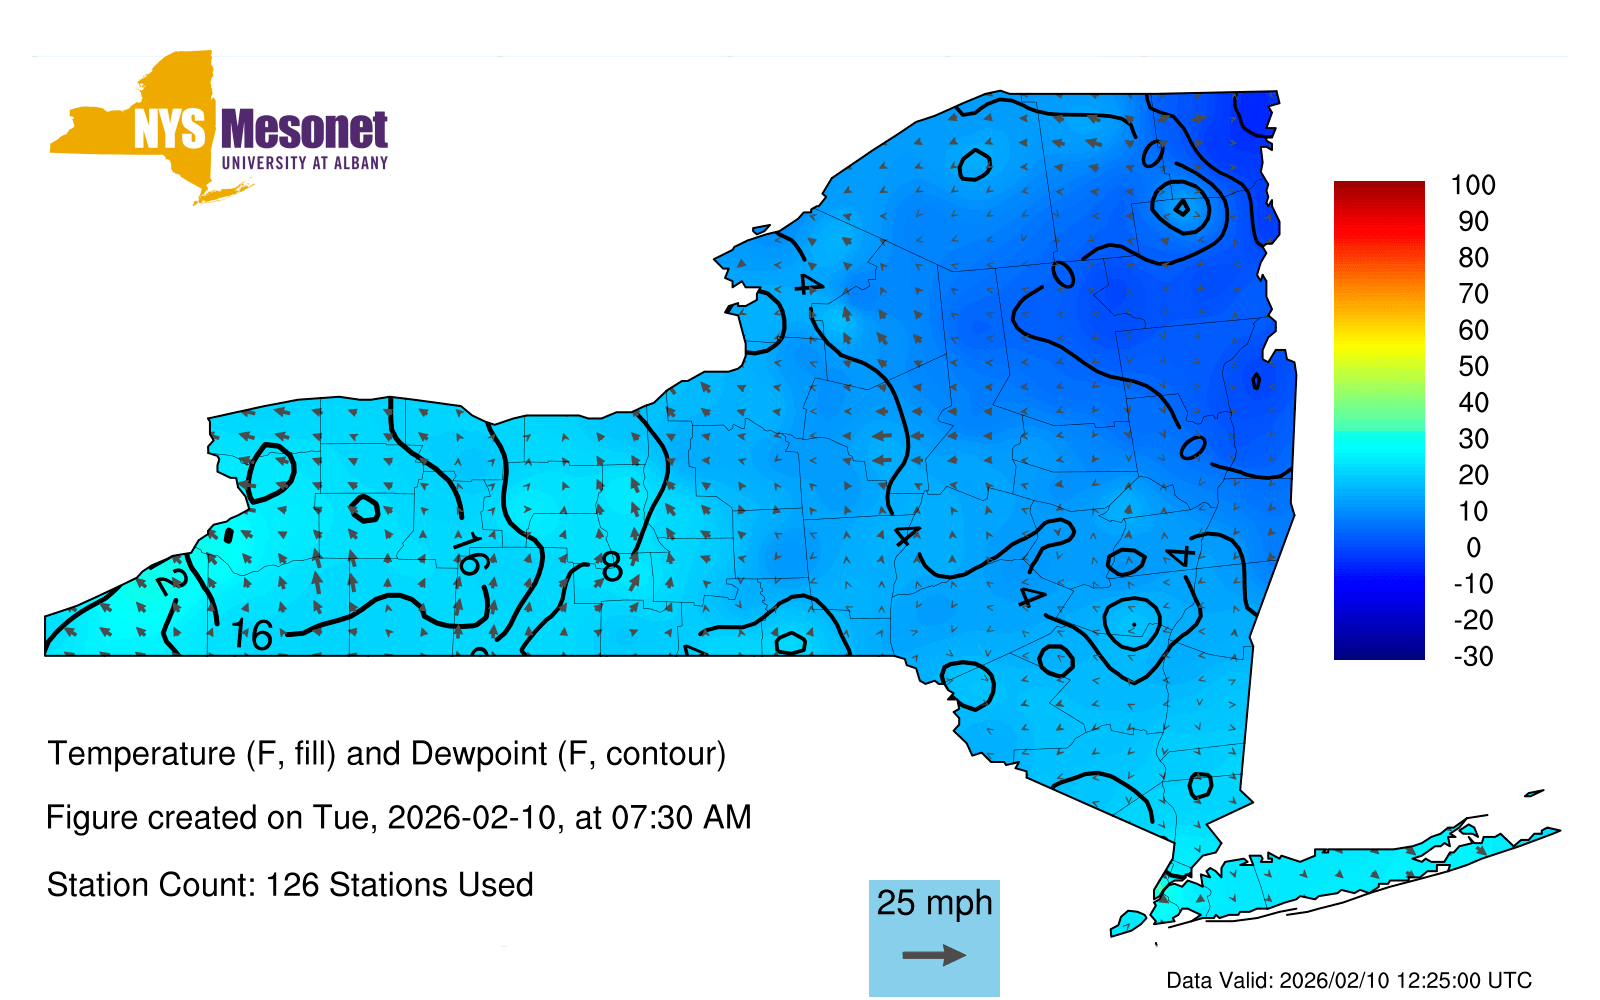Click the Data Valid UTC timestamp
The image size is (1600, 1000).
(1348, 980)
